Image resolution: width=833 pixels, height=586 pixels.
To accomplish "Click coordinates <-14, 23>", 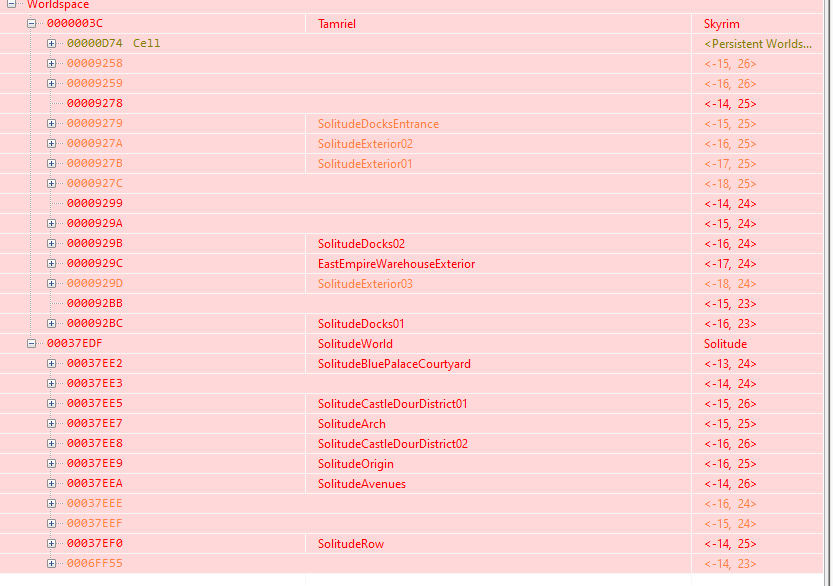I will click(730, 564).
